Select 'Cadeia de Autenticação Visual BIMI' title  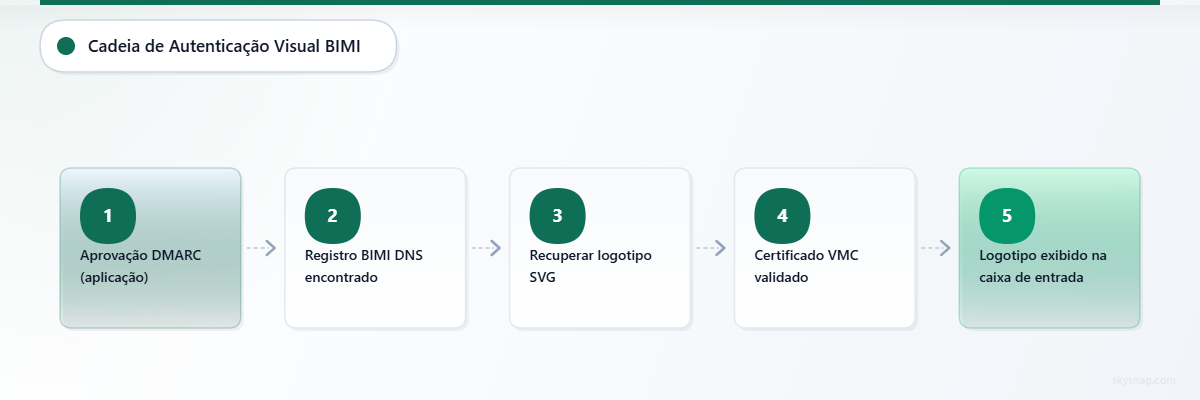(x=224, y=46)
